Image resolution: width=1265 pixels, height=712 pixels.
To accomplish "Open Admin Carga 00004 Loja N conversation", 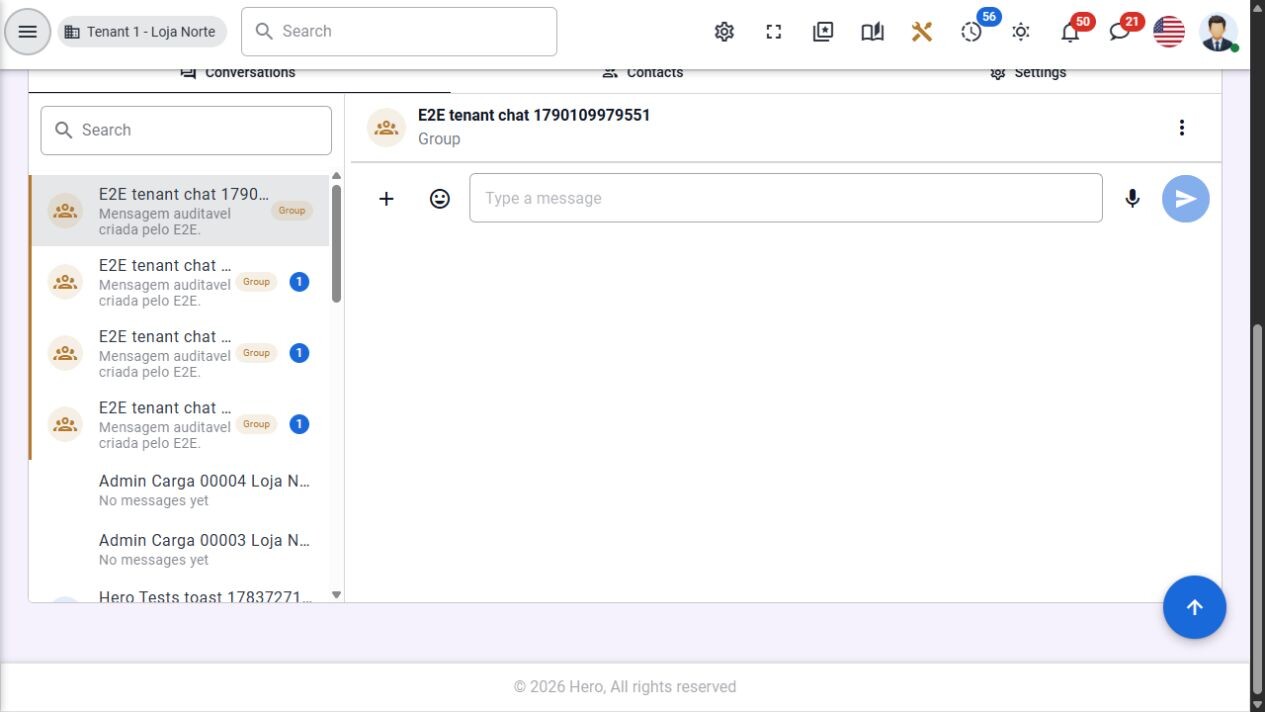I will click(x=180, y=490).
